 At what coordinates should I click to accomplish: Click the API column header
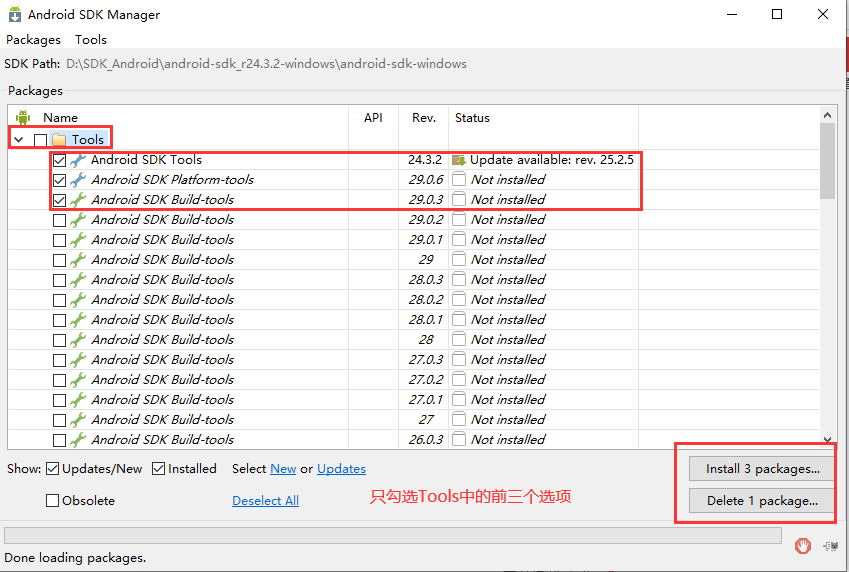coord(373,118)
